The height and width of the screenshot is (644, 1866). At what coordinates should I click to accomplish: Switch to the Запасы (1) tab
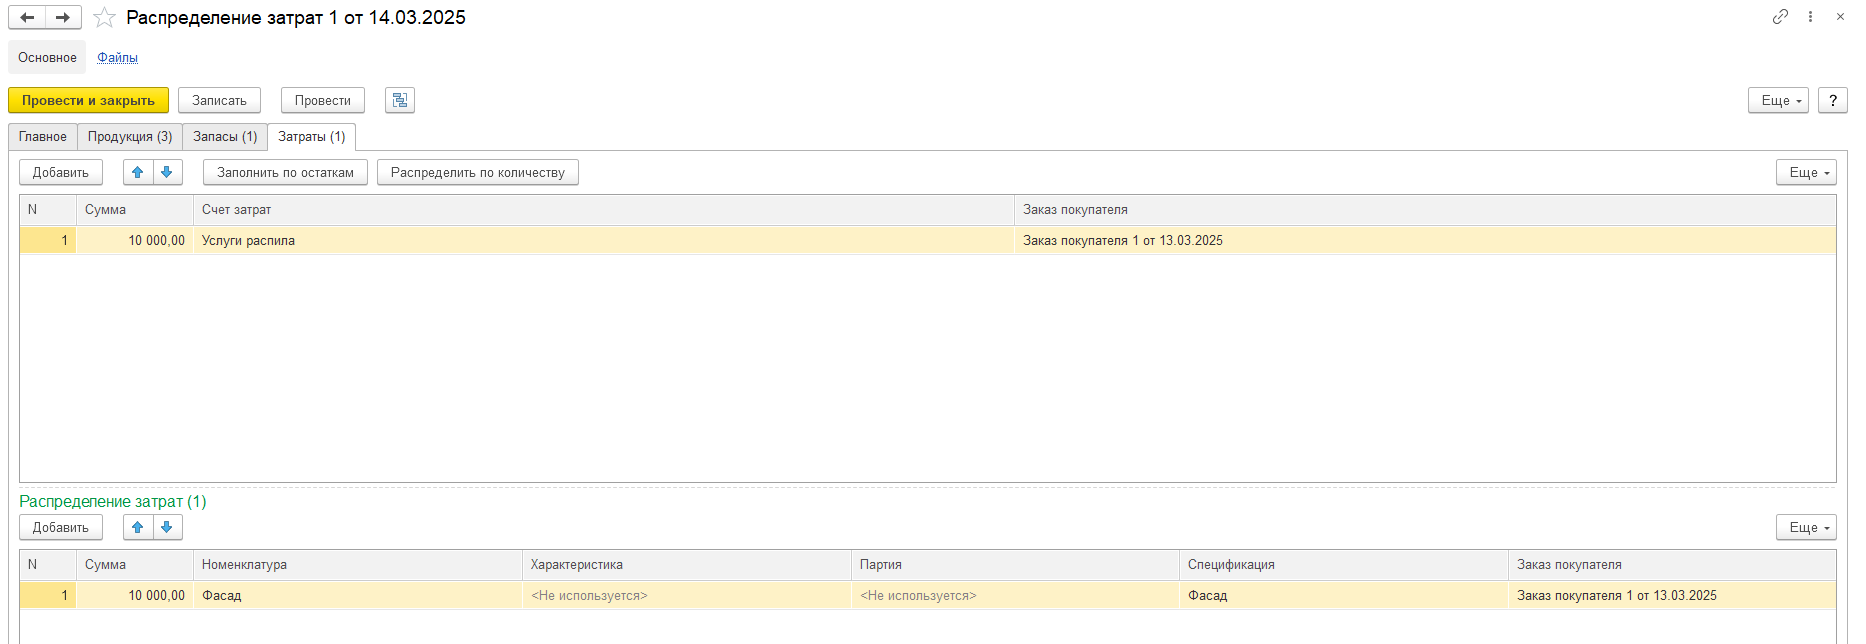225,137
